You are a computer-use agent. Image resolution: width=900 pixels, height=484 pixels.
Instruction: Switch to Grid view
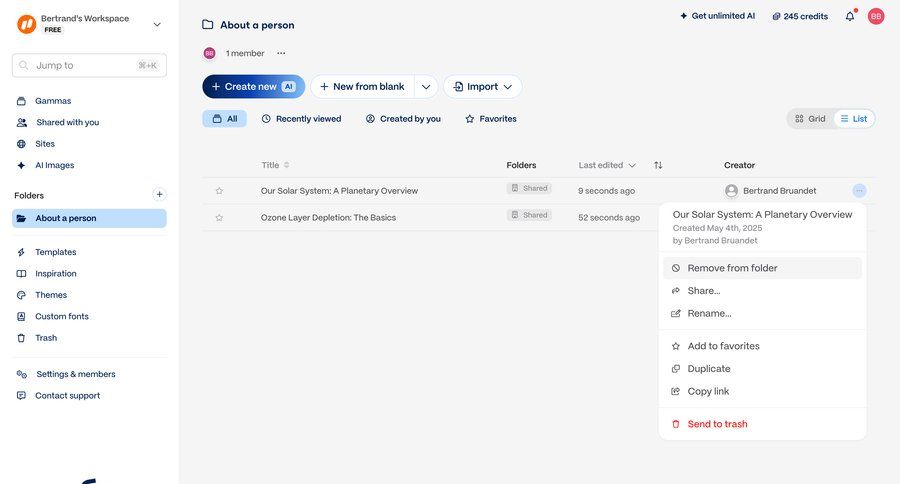pyautogui.click(x=810, y=119)
